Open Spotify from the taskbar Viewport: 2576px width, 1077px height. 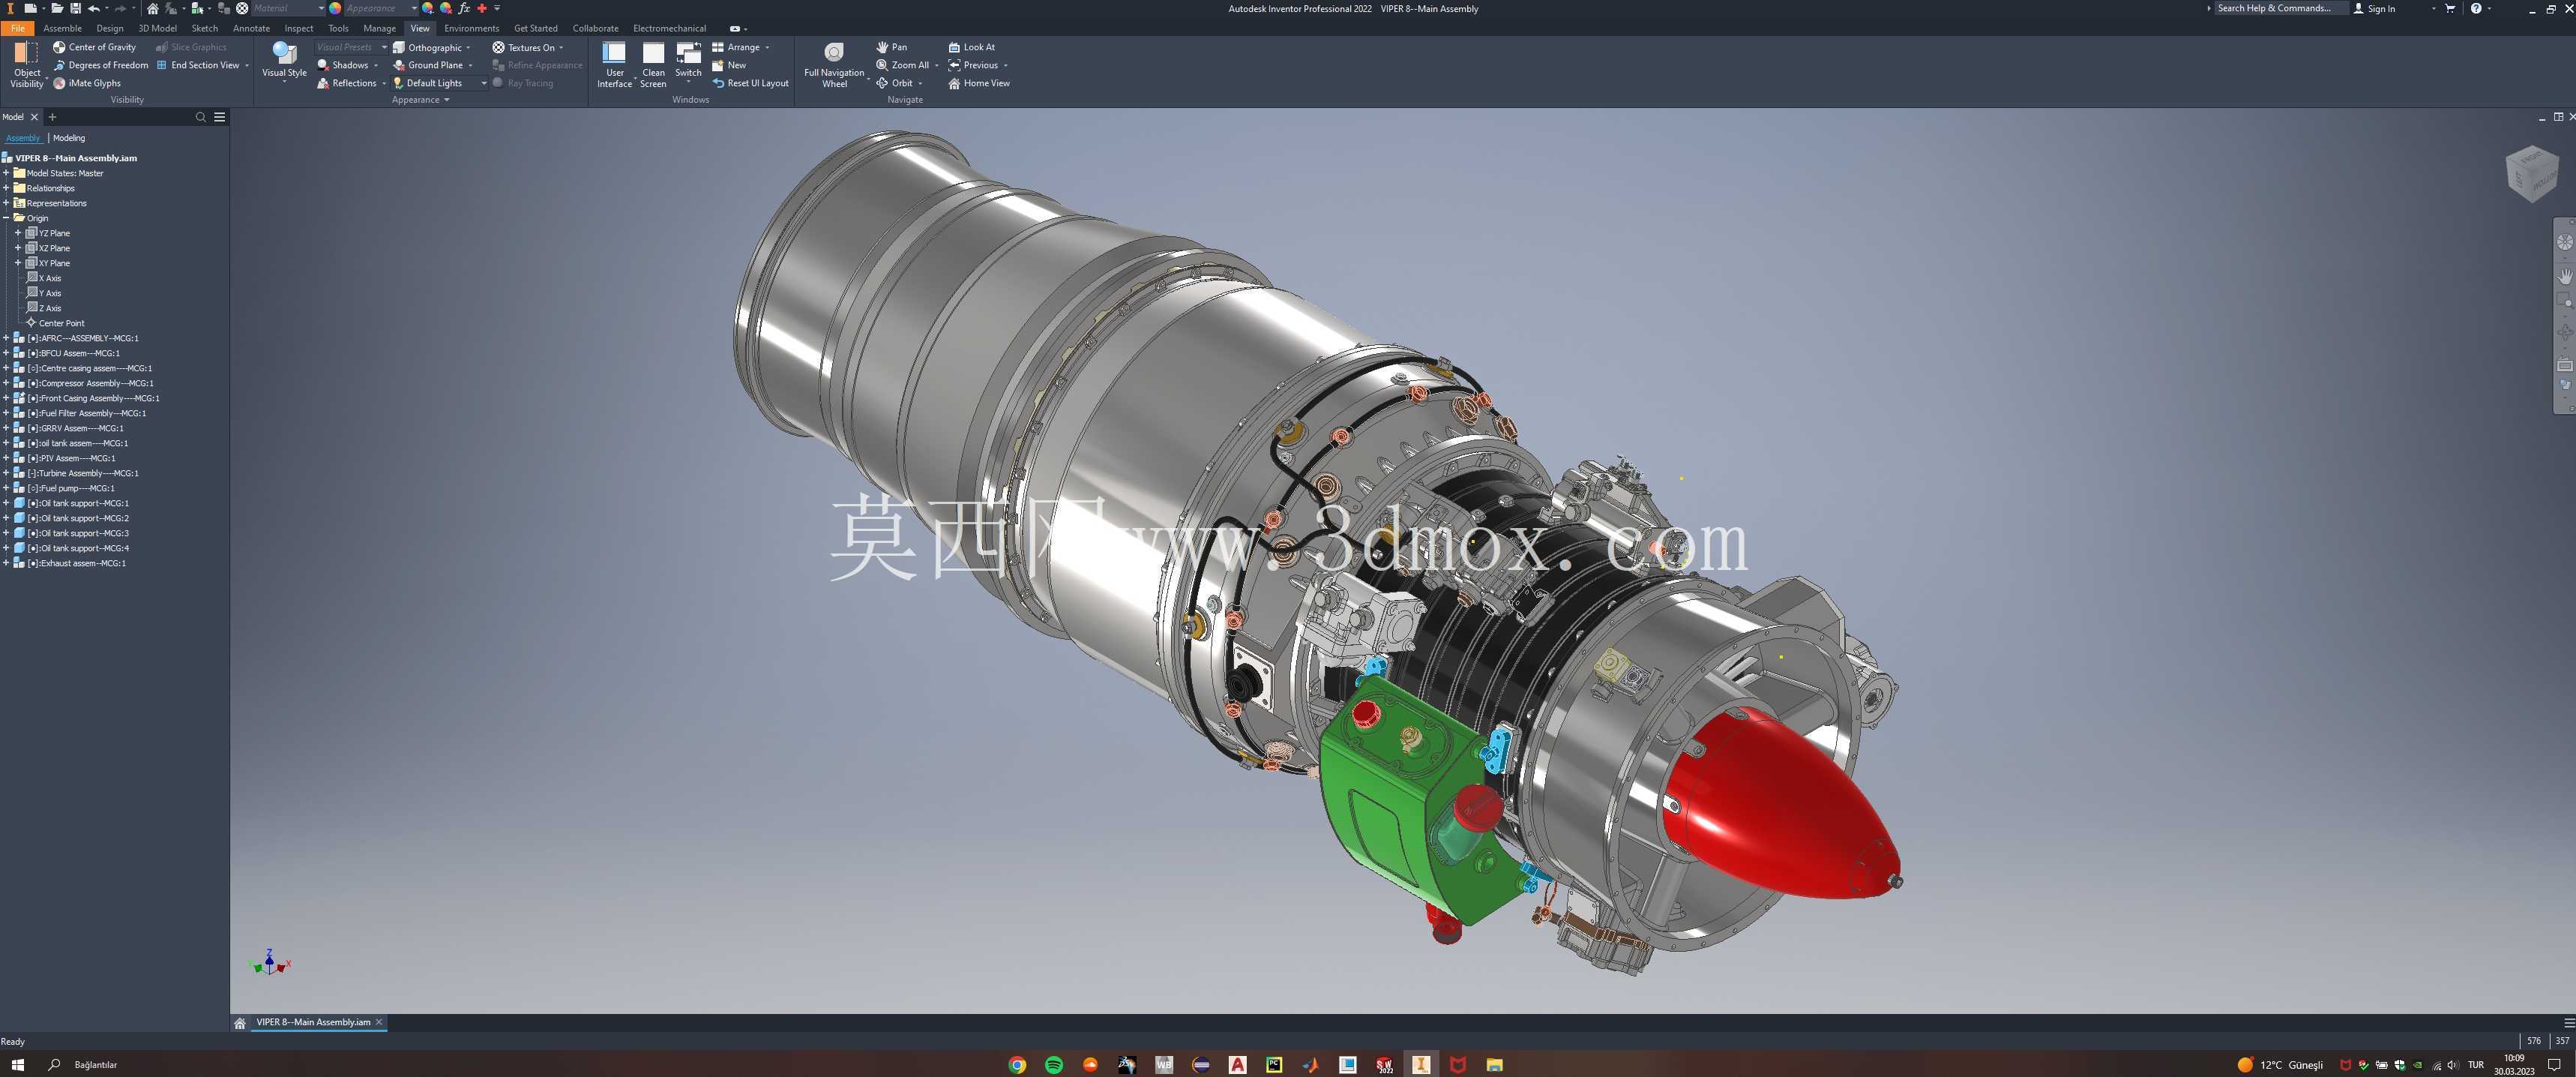click(x=1054, y=1065)
